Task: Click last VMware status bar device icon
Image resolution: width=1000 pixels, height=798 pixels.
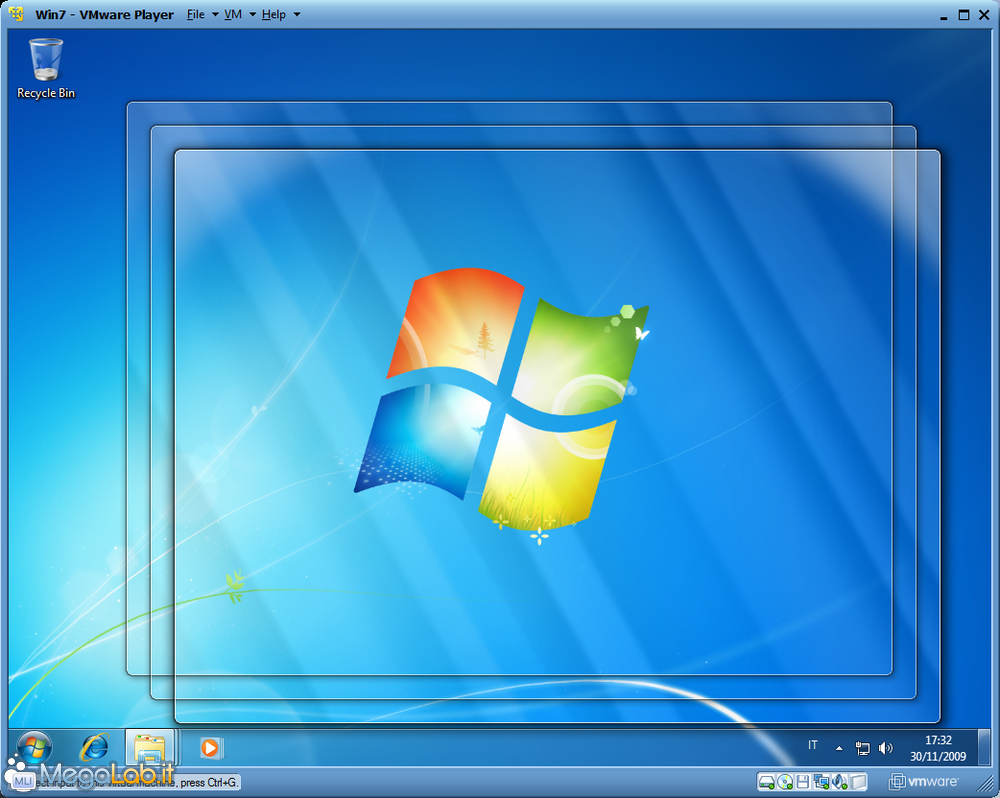Action: (x=858, y=781)
